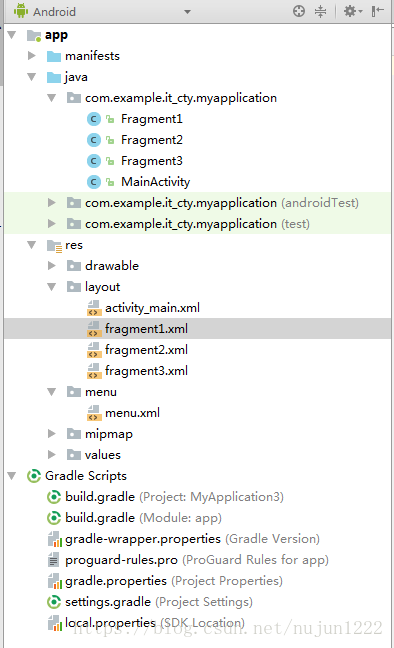Select gradle.properties (Project Properties)
Screen dimensions: 394x648
(174, 581)
